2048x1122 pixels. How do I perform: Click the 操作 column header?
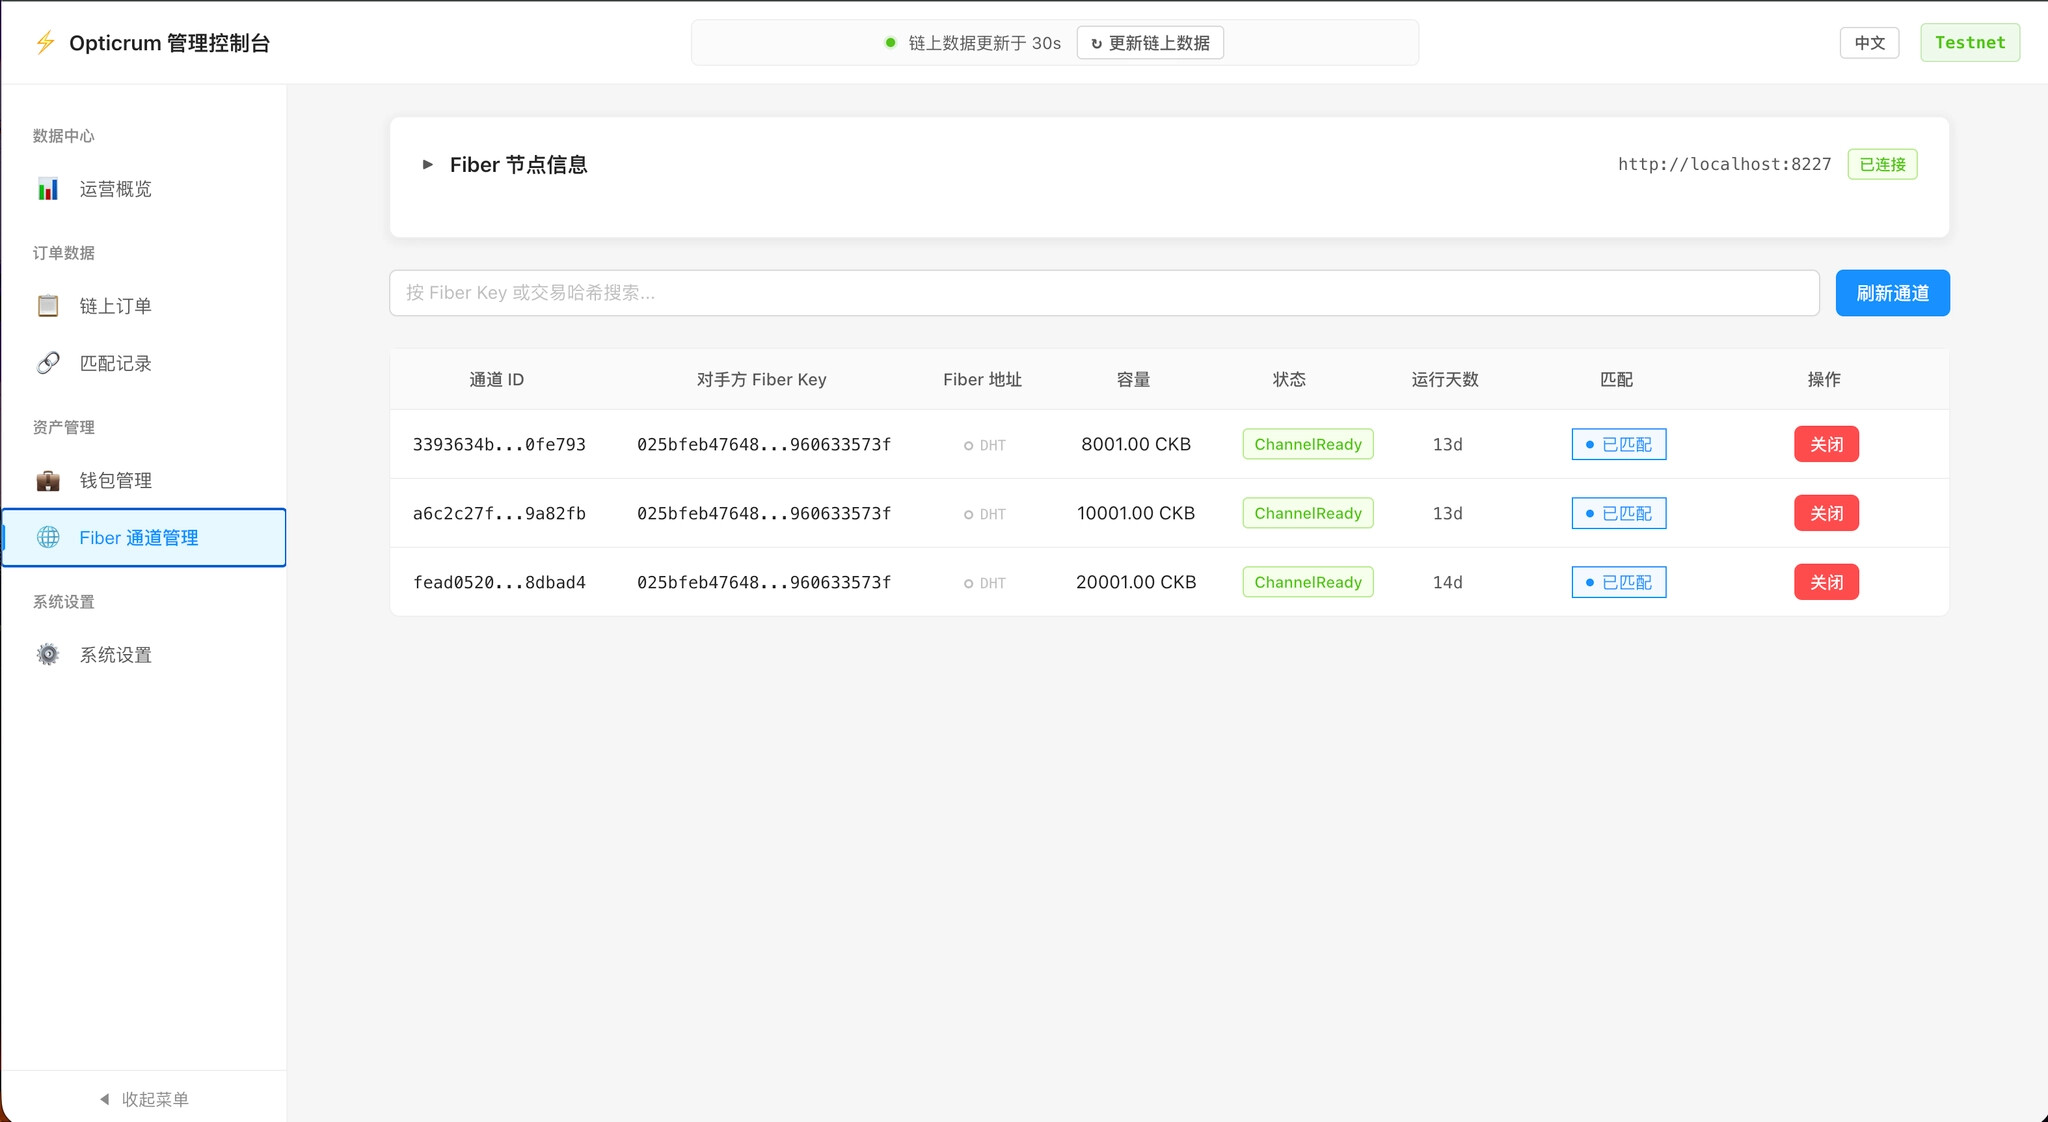pos(1824,379)
